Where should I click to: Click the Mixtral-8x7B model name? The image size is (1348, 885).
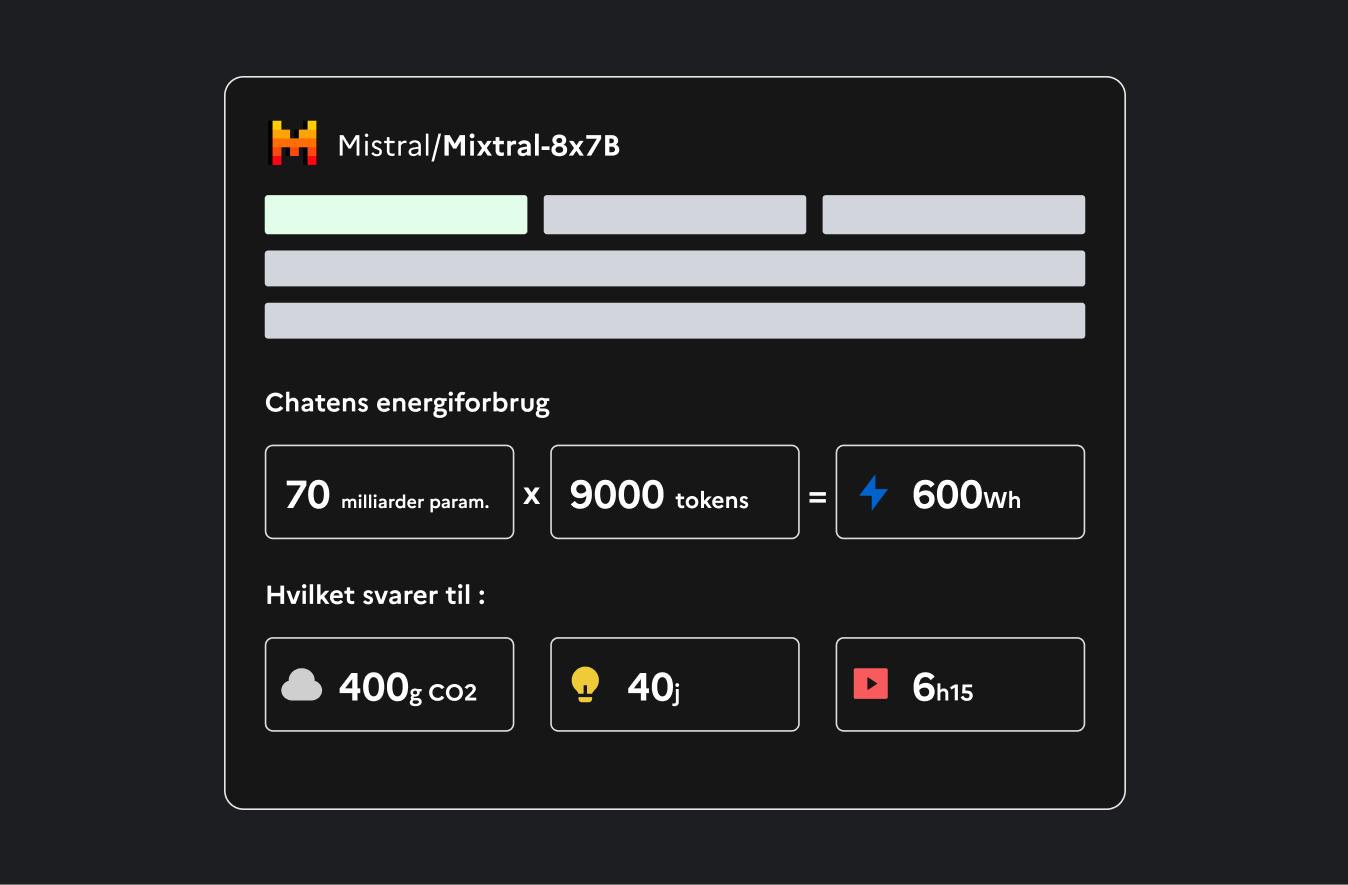[531, 146]
